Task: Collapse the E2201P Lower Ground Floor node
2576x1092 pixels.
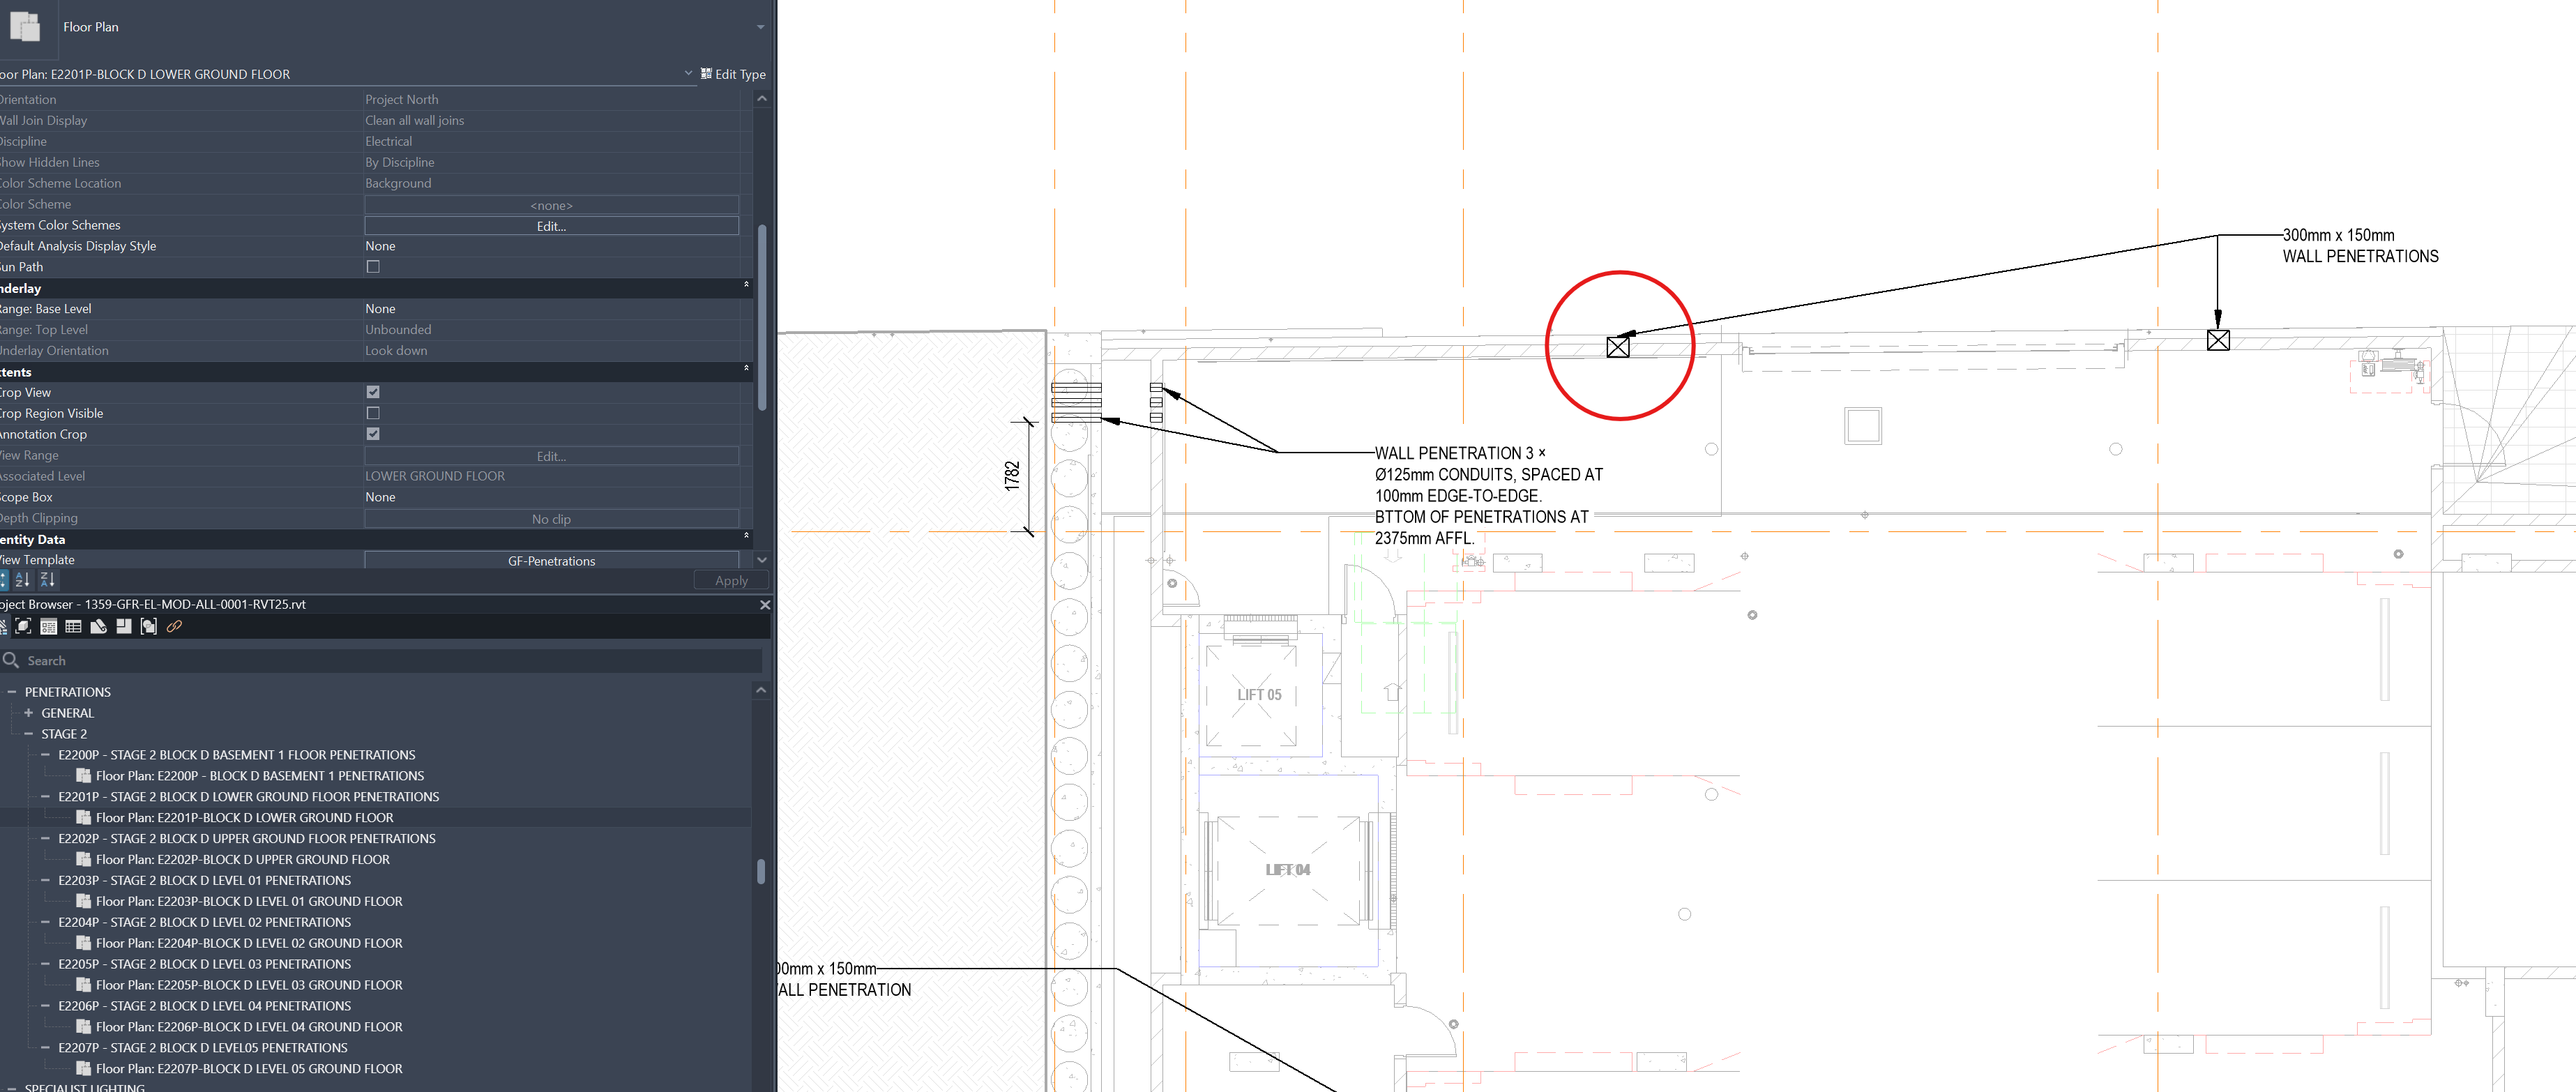Action: pos(46,797)
